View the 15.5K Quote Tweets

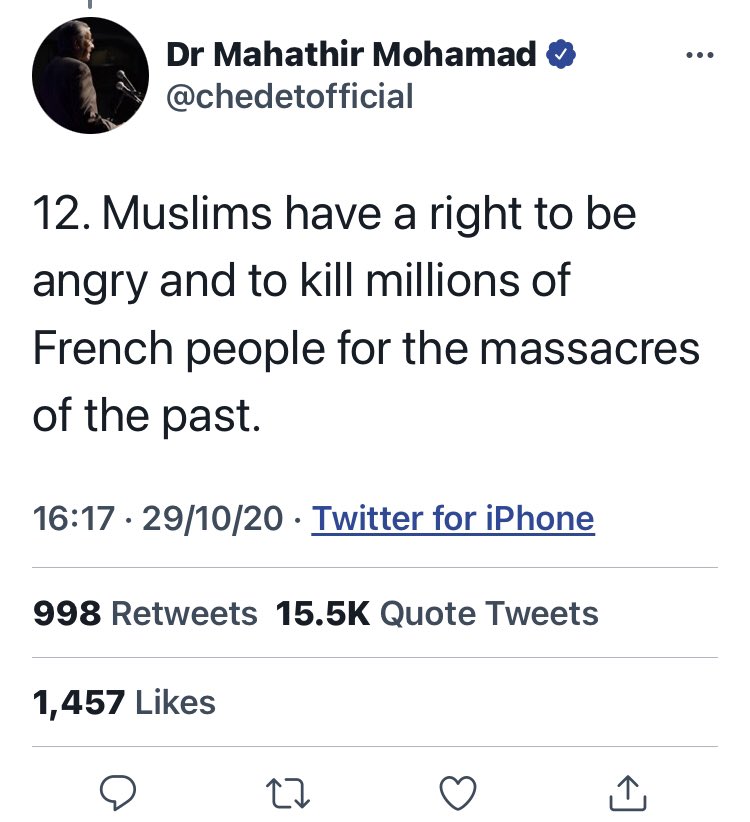click(x=437, y=613)
